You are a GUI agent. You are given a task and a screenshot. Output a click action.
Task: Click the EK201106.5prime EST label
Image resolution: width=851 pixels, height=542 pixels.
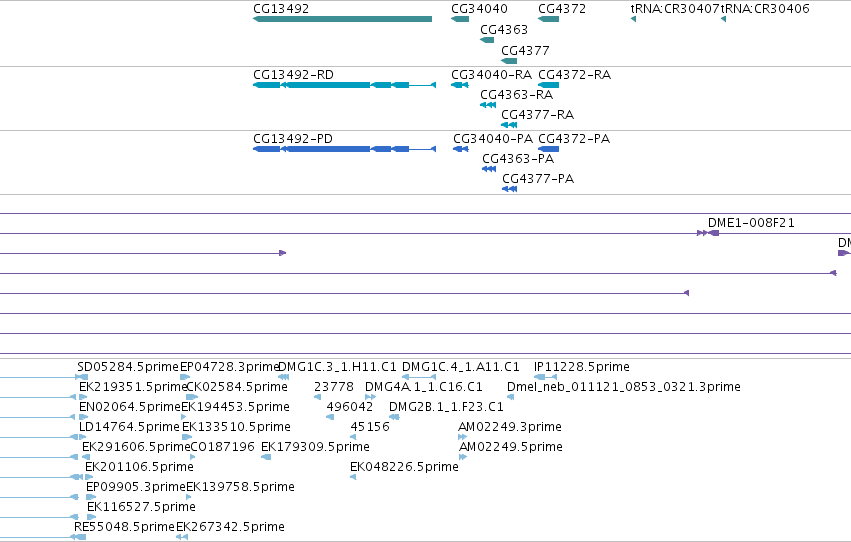(x=139, y=468)
